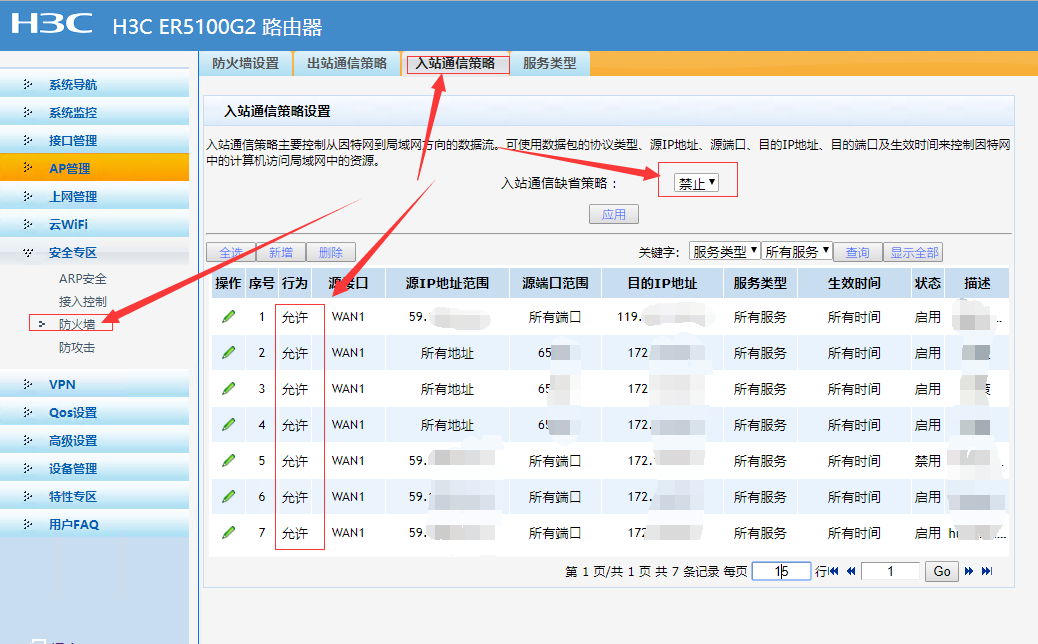Image resolution: width=1038 pixels, height=644 pixels.
Task: Expand the AP管理 menu
Action: click(x=94, y=168)
